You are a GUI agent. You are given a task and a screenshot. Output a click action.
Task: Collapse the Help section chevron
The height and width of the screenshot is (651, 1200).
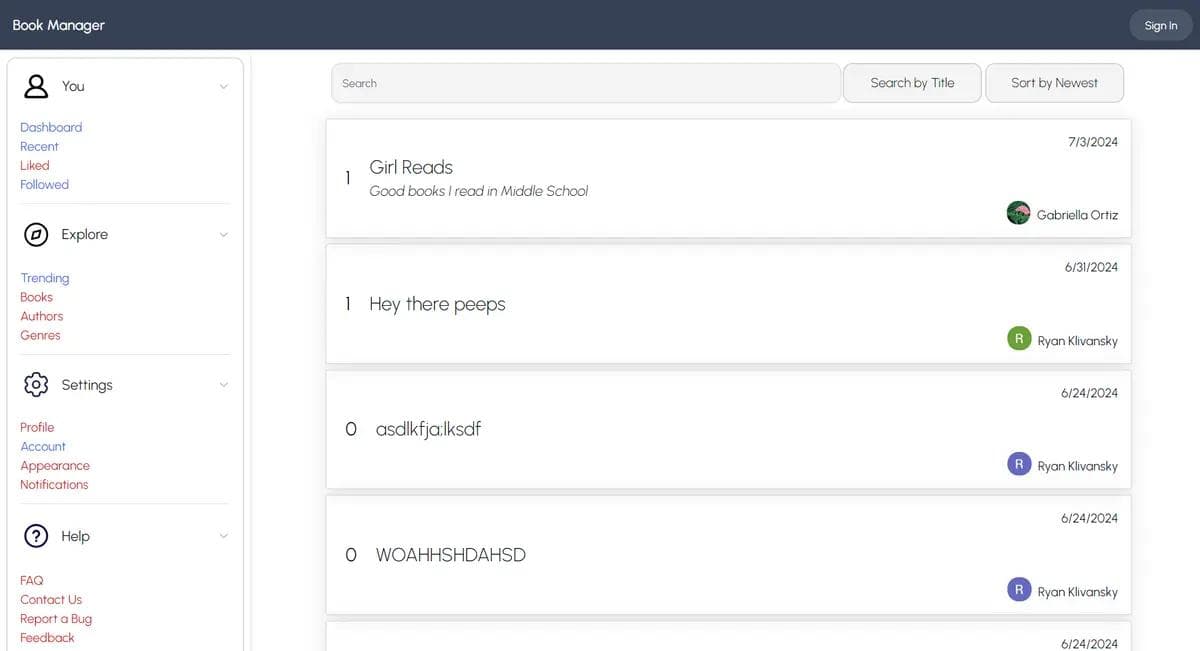pyautogui.click(x=224, y=537)
